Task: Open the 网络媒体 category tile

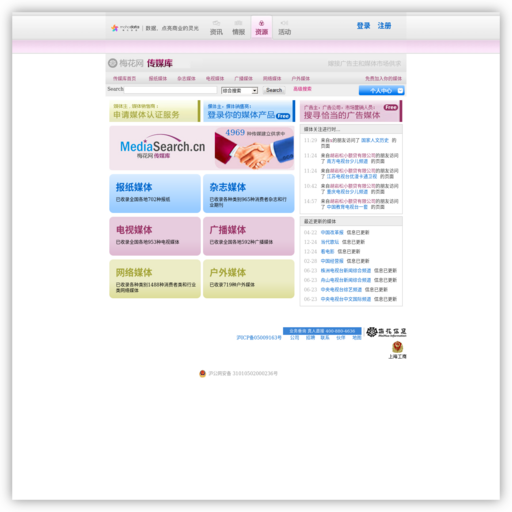Action: [x=155, y=279]
